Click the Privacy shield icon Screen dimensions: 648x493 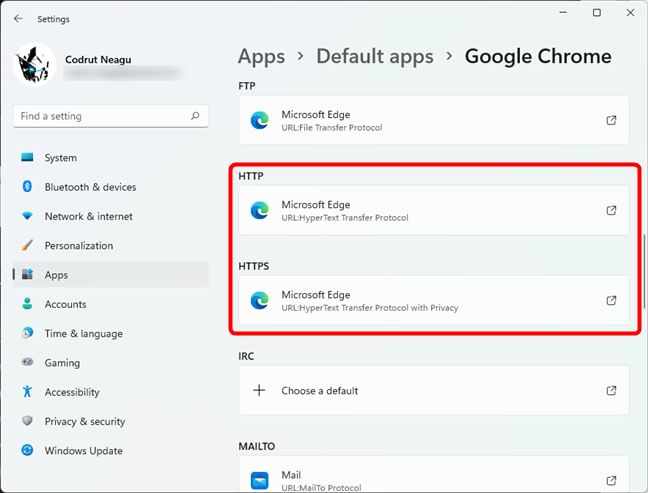(x=27, y=421)
